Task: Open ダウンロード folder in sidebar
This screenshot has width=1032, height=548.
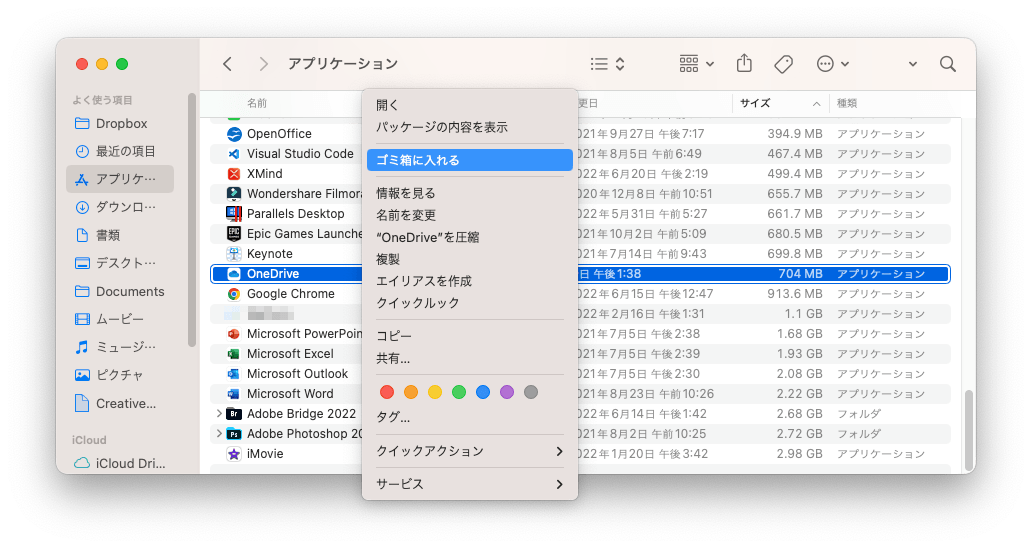Action: click(125, 208)
